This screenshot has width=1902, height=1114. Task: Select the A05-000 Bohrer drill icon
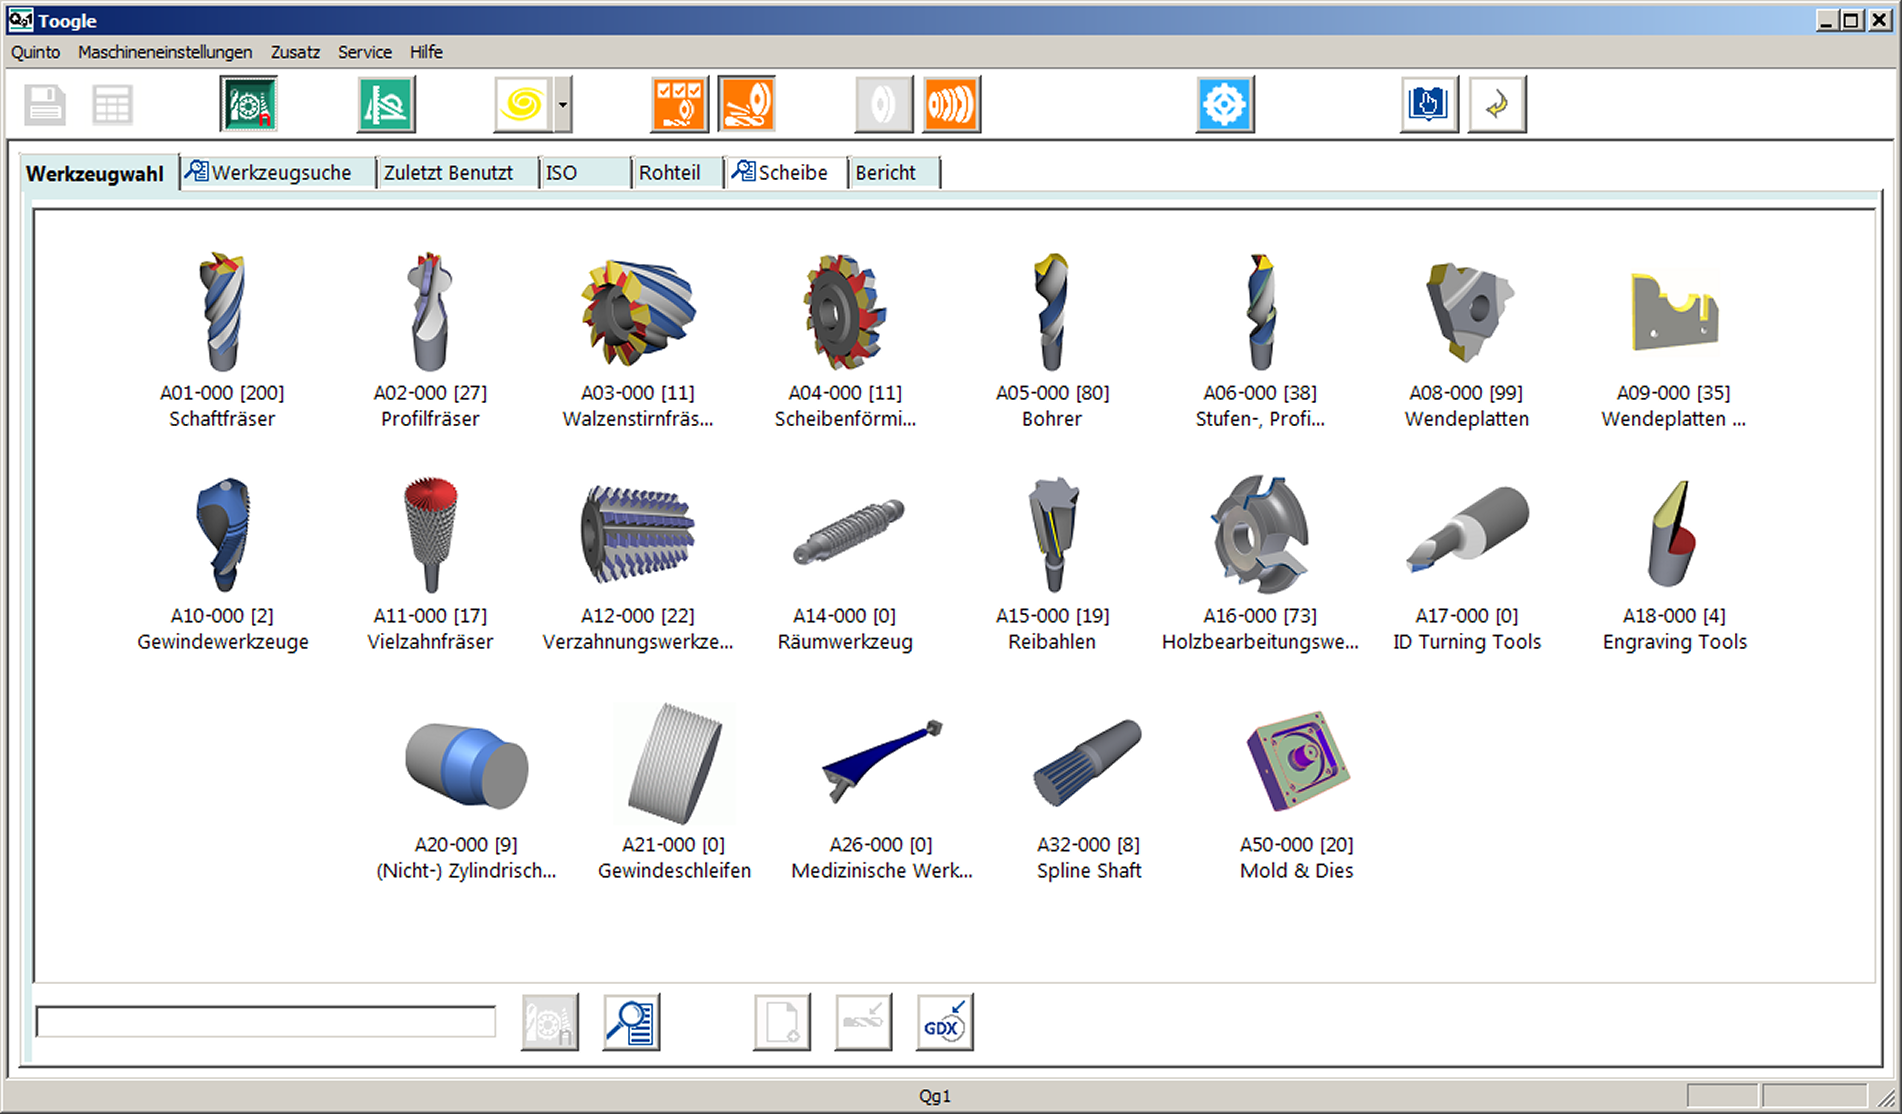point(1051,313)
